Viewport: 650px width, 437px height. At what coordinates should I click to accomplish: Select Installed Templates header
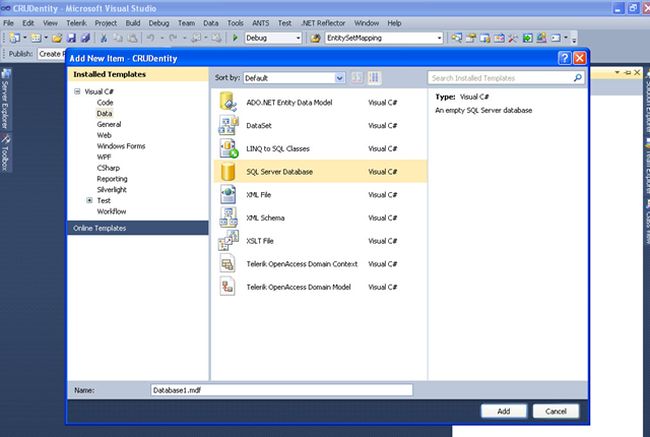tap(138, 74)
